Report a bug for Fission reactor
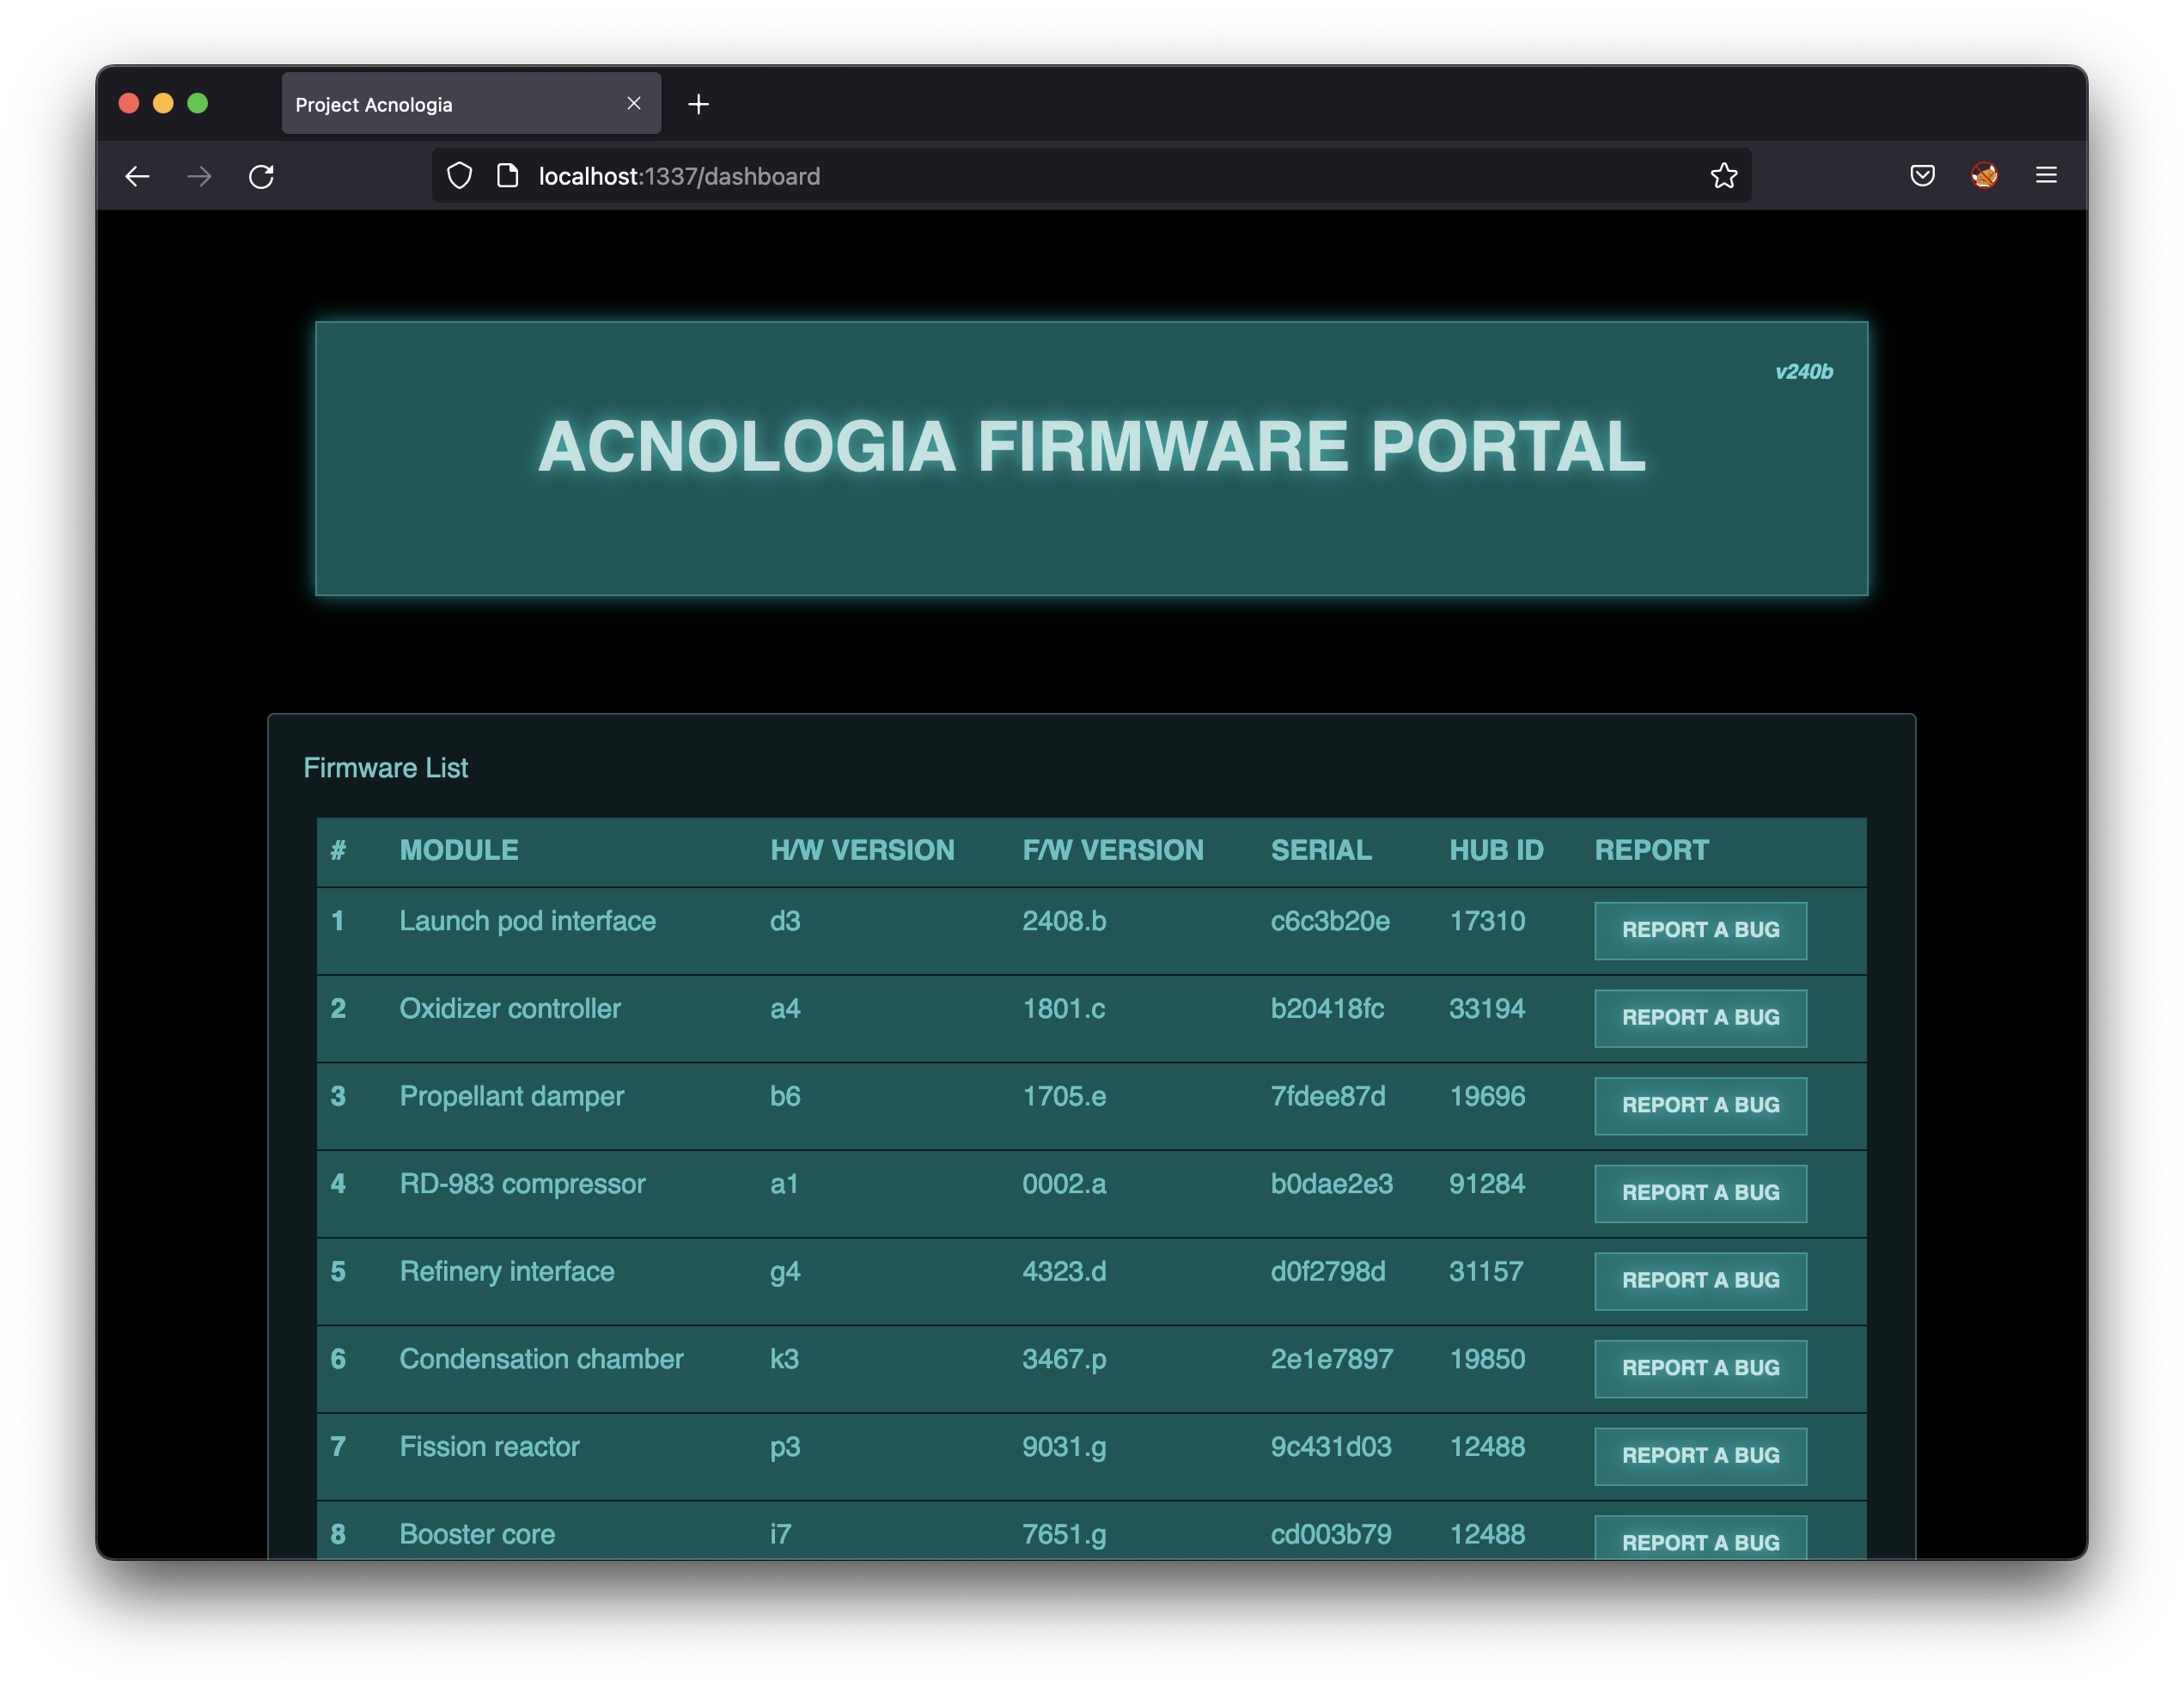 coord(1699,1456)
